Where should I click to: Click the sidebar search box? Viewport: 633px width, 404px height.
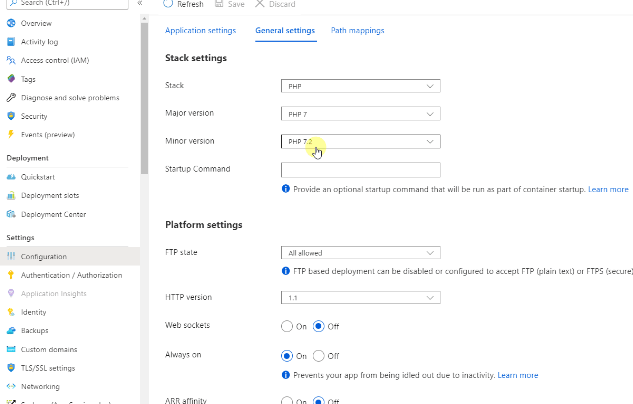point(68,4)
